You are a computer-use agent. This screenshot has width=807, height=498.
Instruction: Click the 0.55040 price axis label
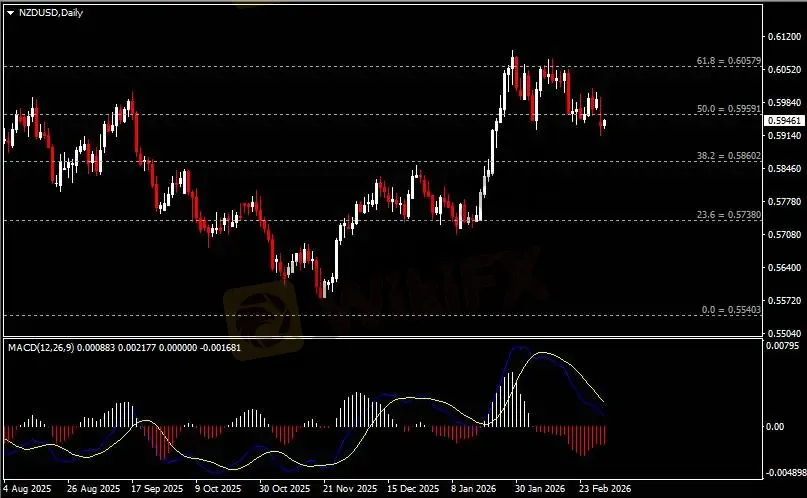click(x=784, y=333)
